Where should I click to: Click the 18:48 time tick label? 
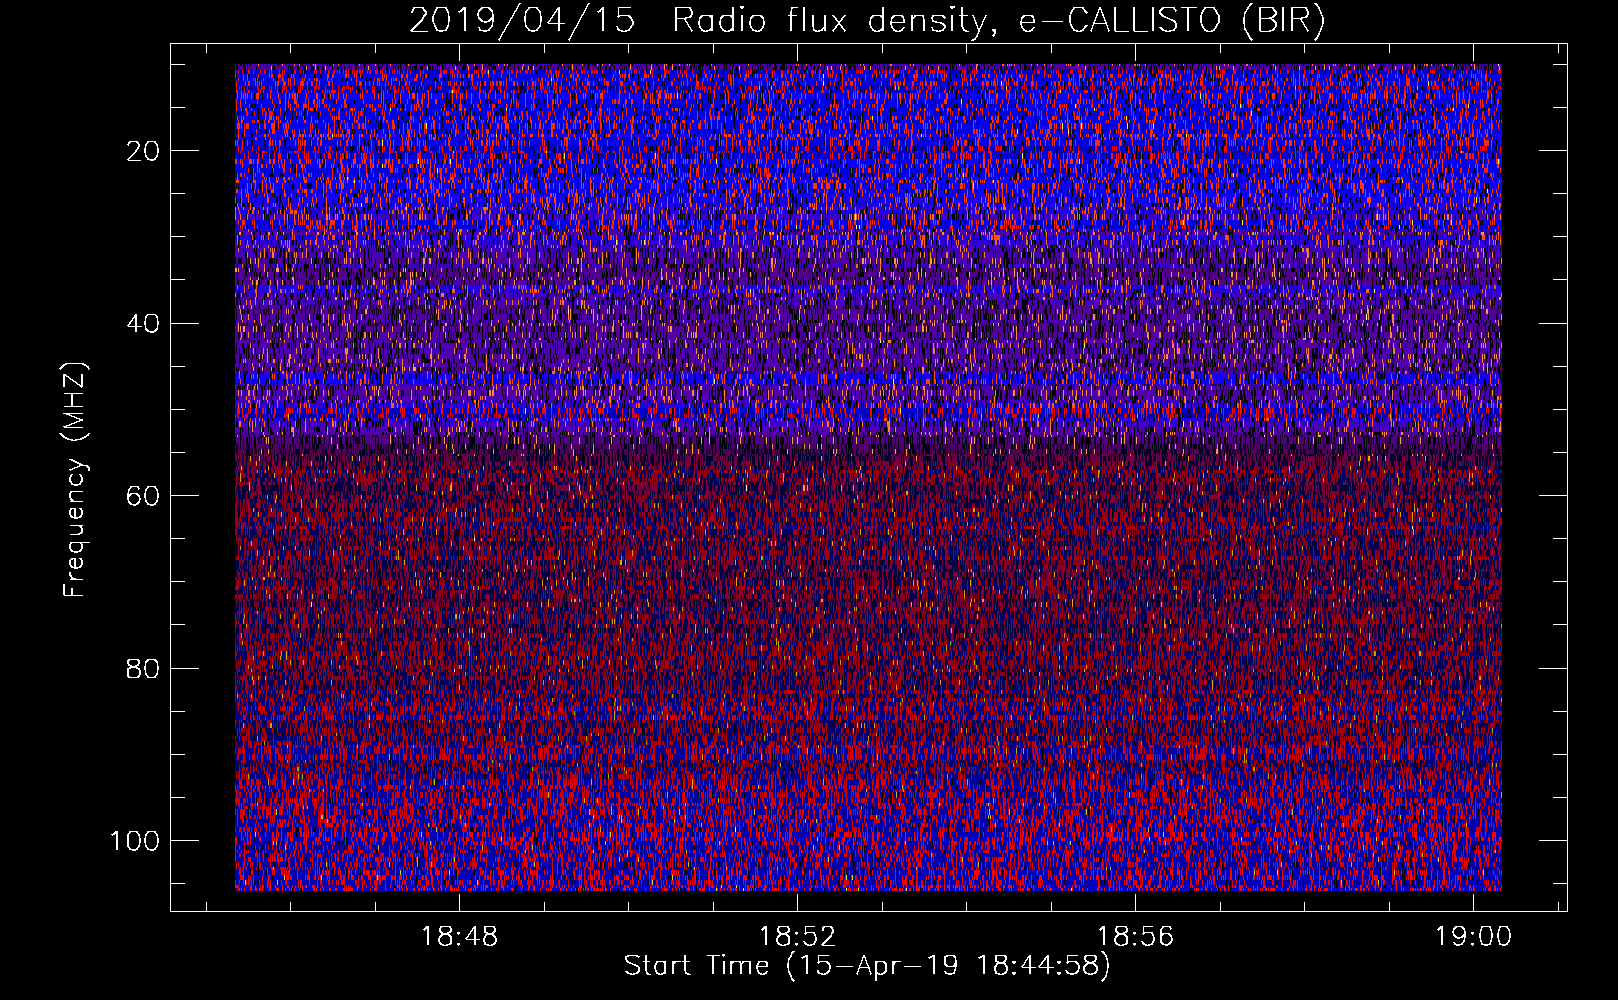click(459, 937)
